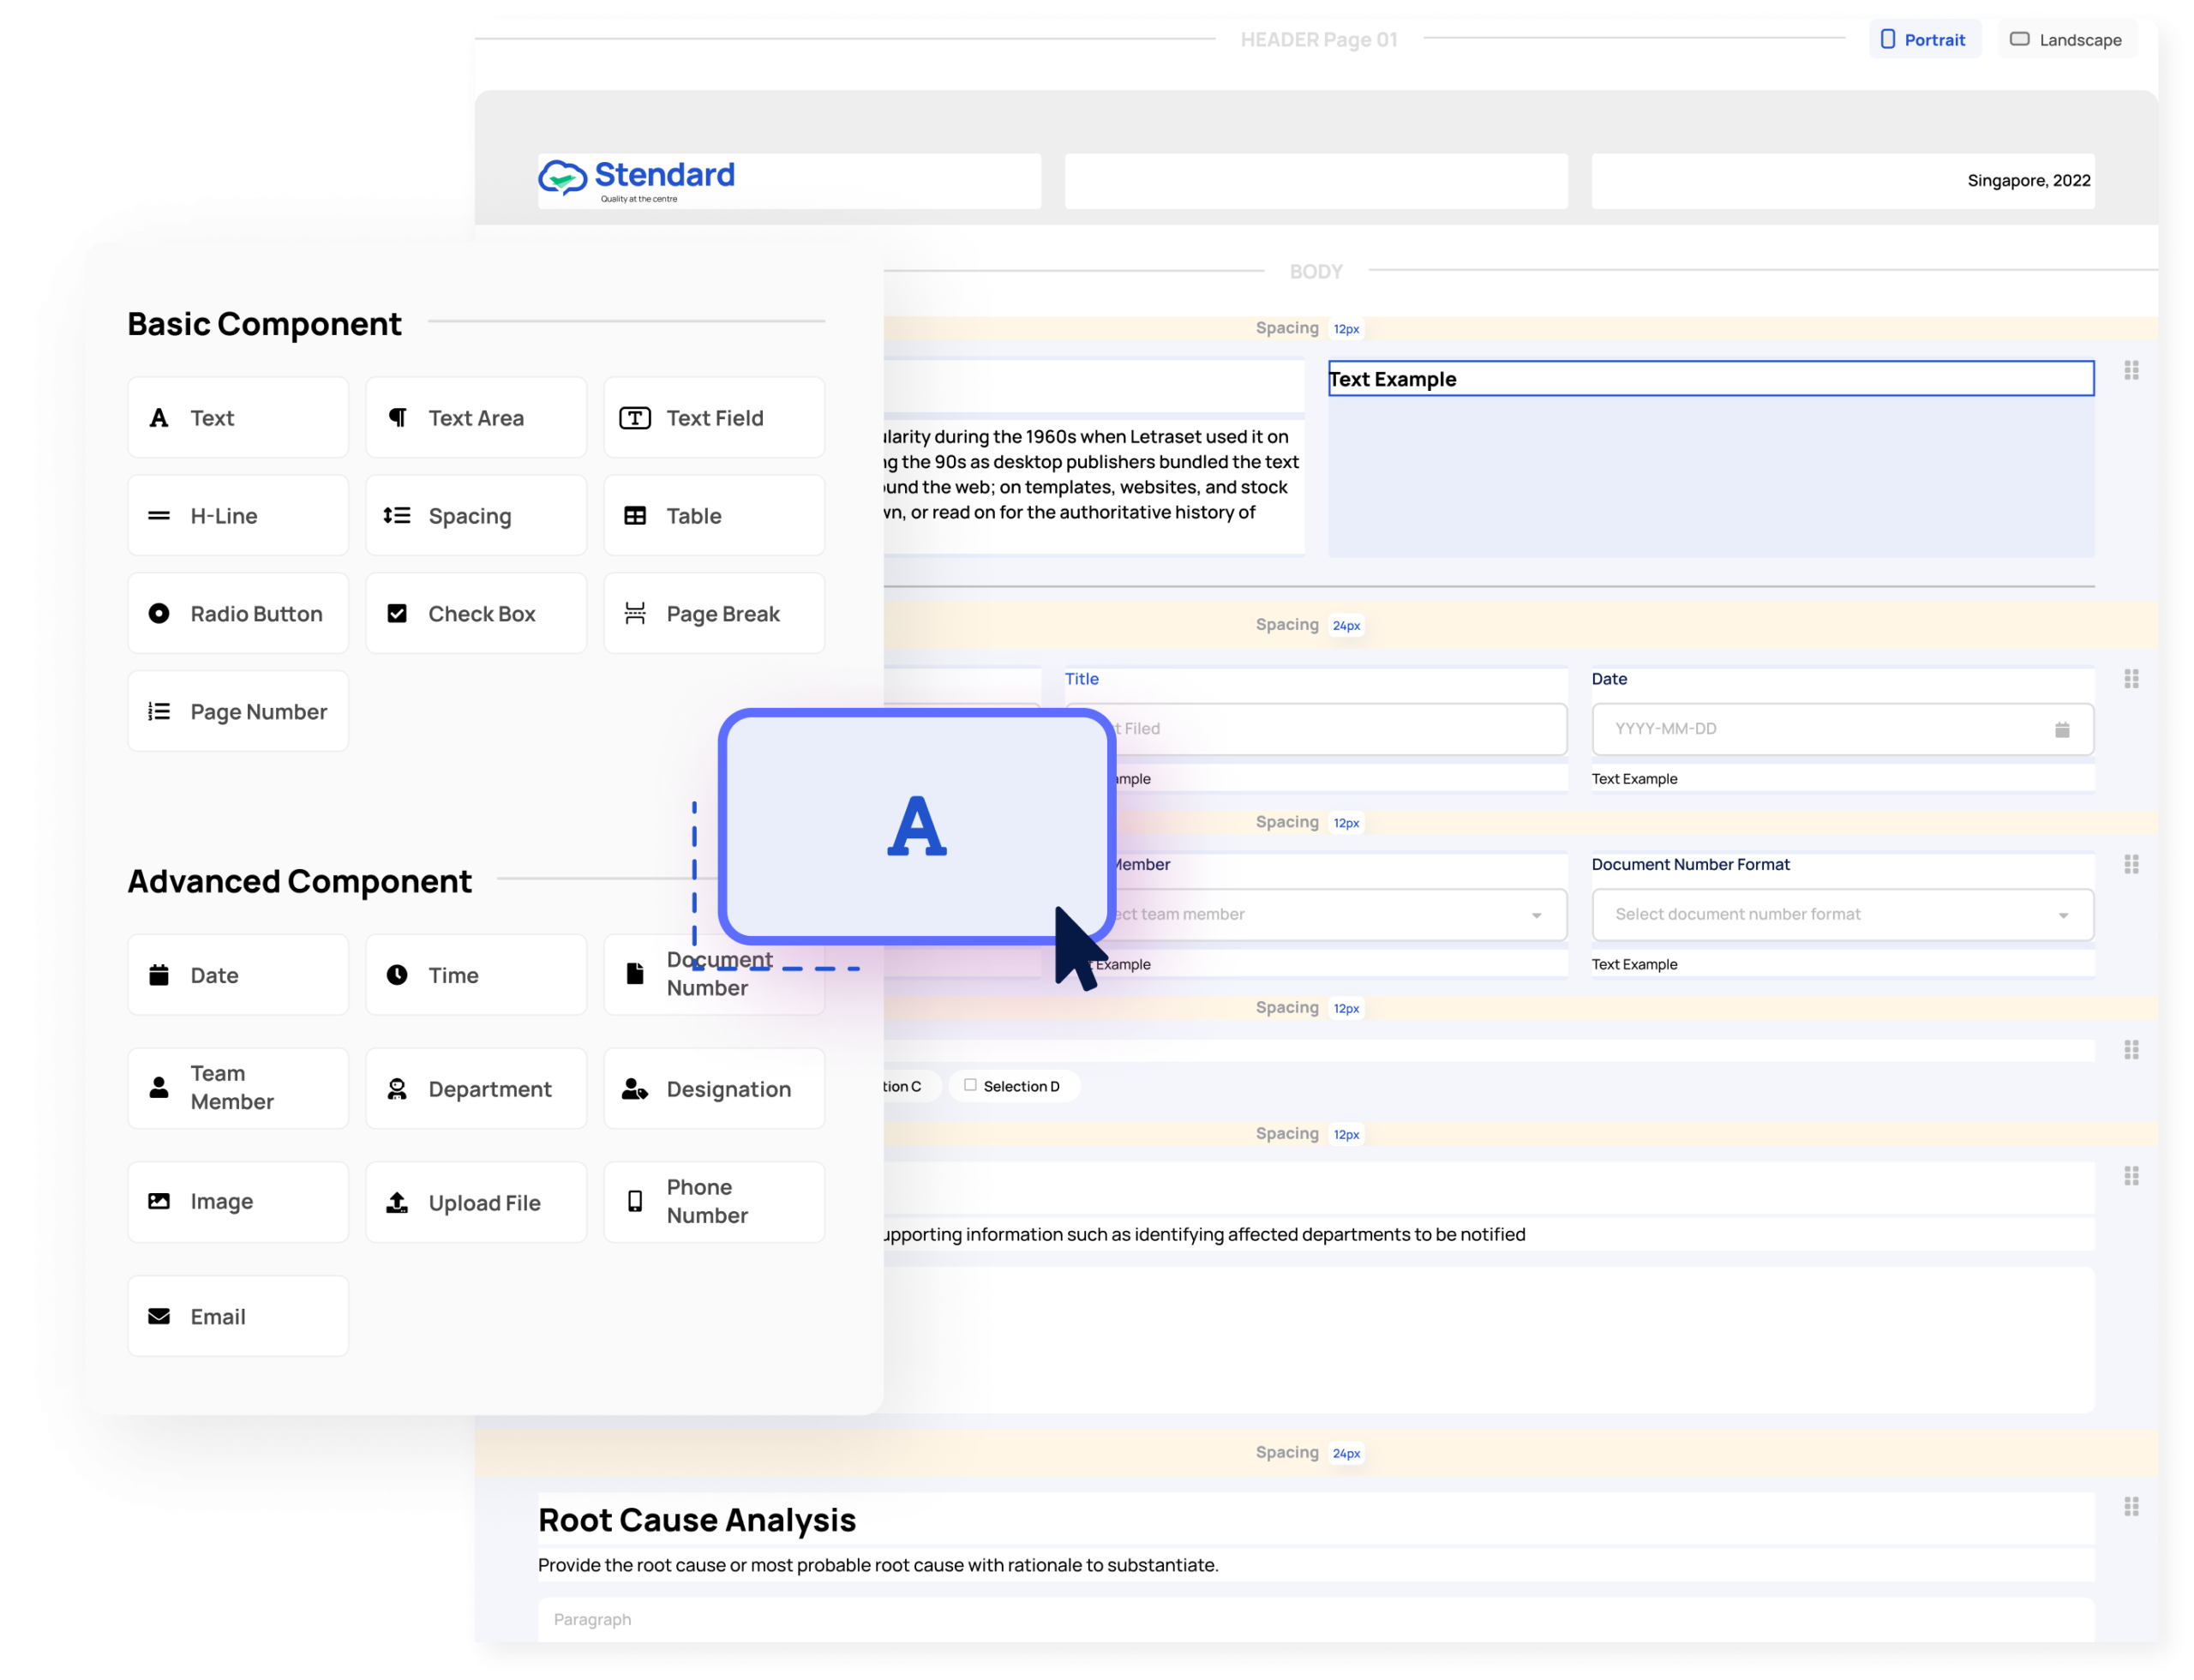The height and width of the screenshot is (1680, 2194).
Task: Click the Paragraph input under Root Cause Analysis
Action: point(1316,1620)
